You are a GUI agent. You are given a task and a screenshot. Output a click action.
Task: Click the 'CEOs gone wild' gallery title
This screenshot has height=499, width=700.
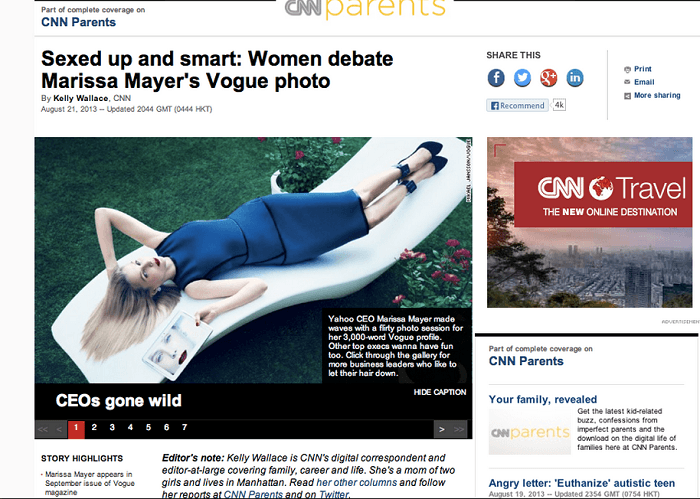119,401
